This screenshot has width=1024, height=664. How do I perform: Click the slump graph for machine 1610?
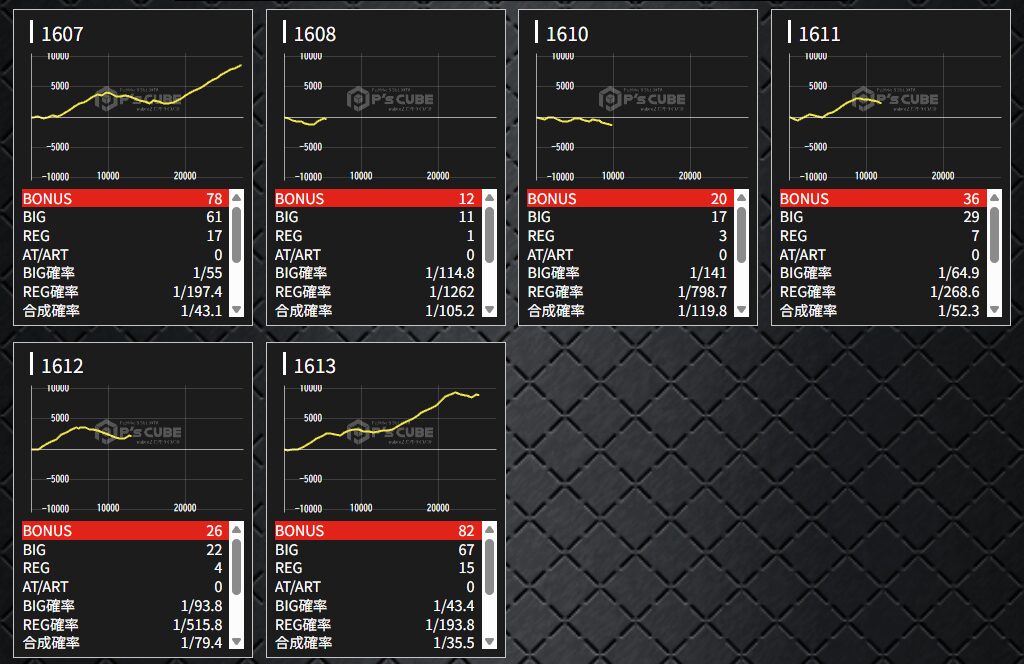click(638, 117)
